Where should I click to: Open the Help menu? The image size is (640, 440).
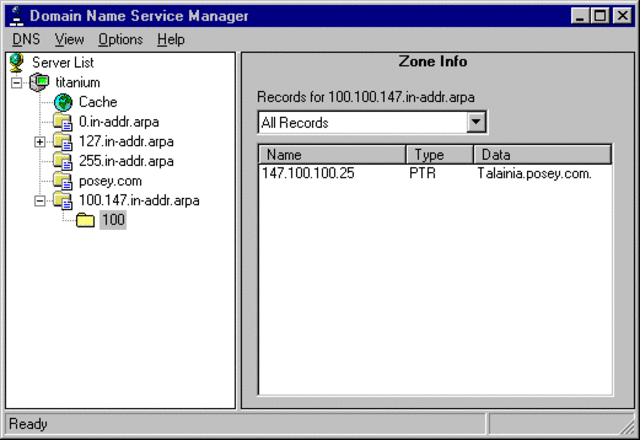coord(171,40)
